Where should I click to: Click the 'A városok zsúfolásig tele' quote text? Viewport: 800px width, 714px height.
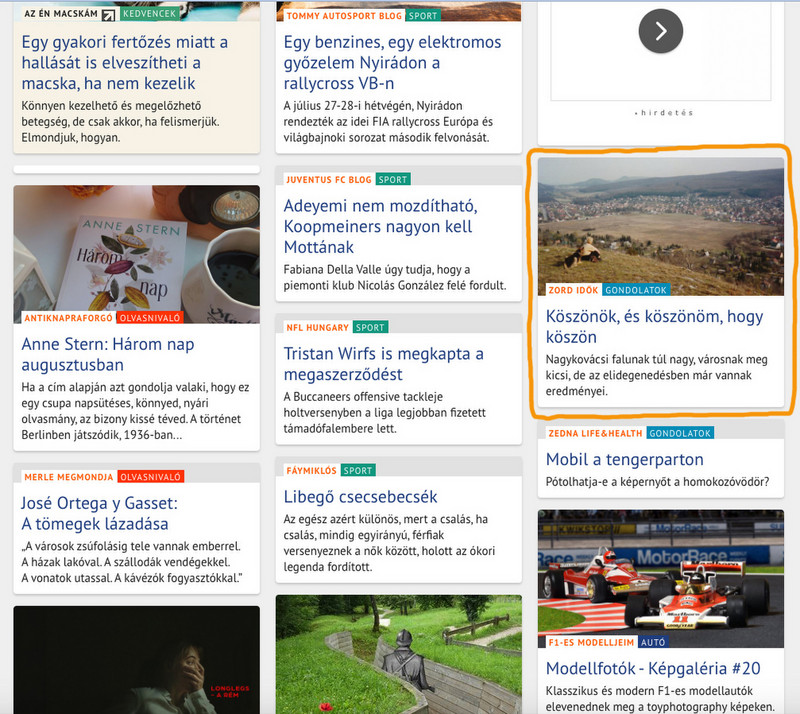pos(132,562)
